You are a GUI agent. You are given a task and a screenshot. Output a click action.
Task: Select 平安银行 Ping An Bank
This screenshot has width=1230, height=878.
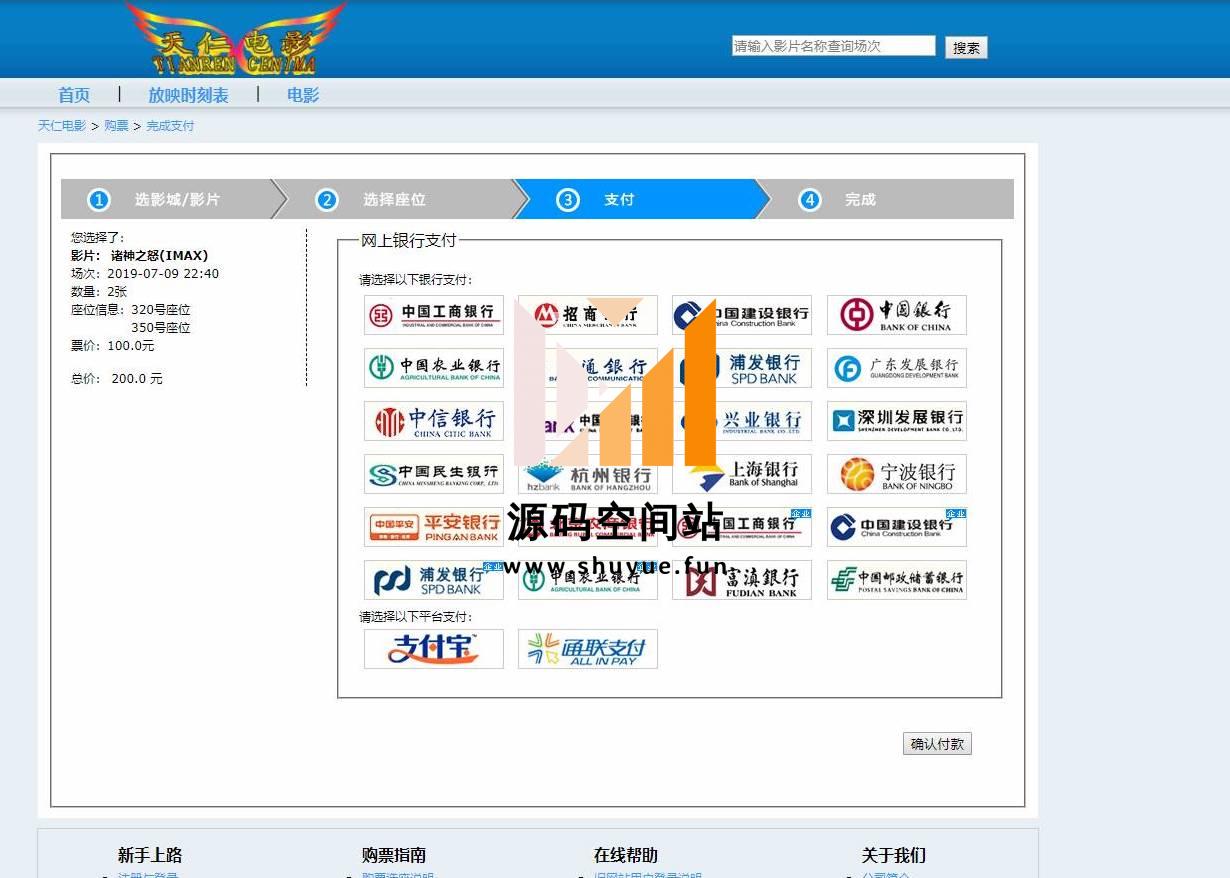[x=434, y=527]
